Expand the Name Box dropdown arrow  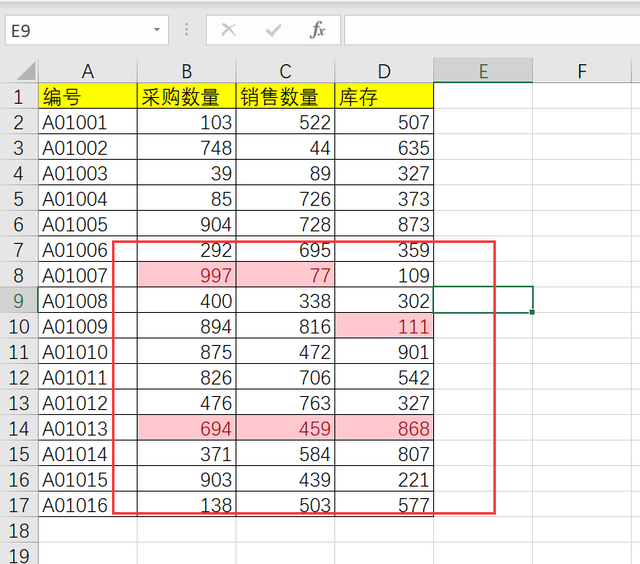coord(157,30)
